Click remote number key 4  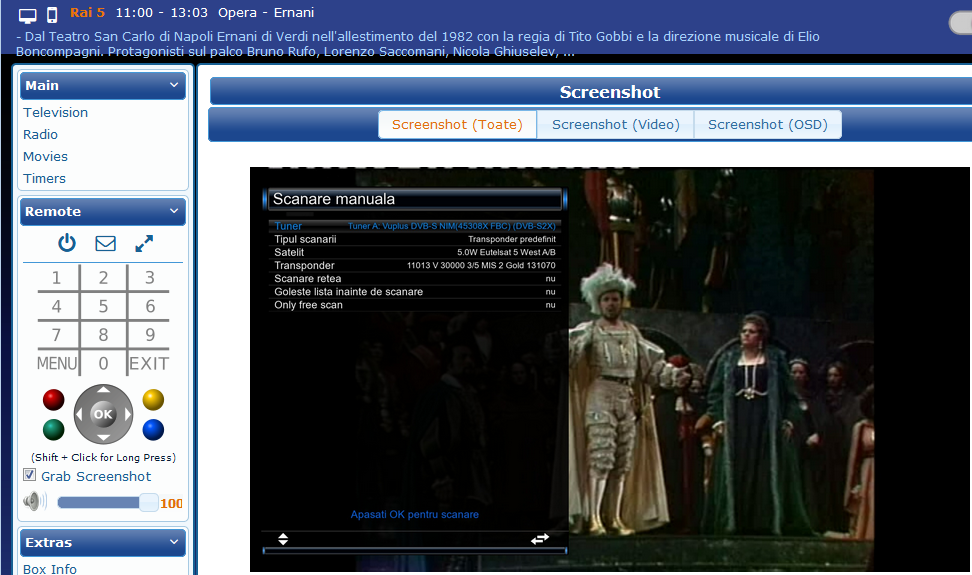coord(56,306)
